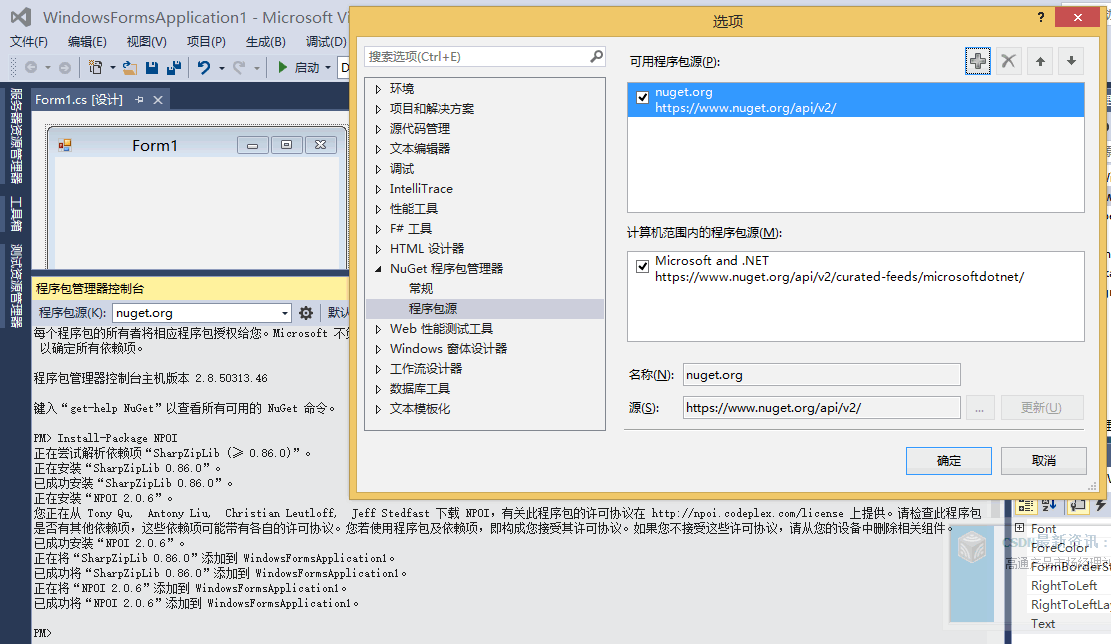
Task: Click the navigate forward toolbar icon
Action: [64, 67]
